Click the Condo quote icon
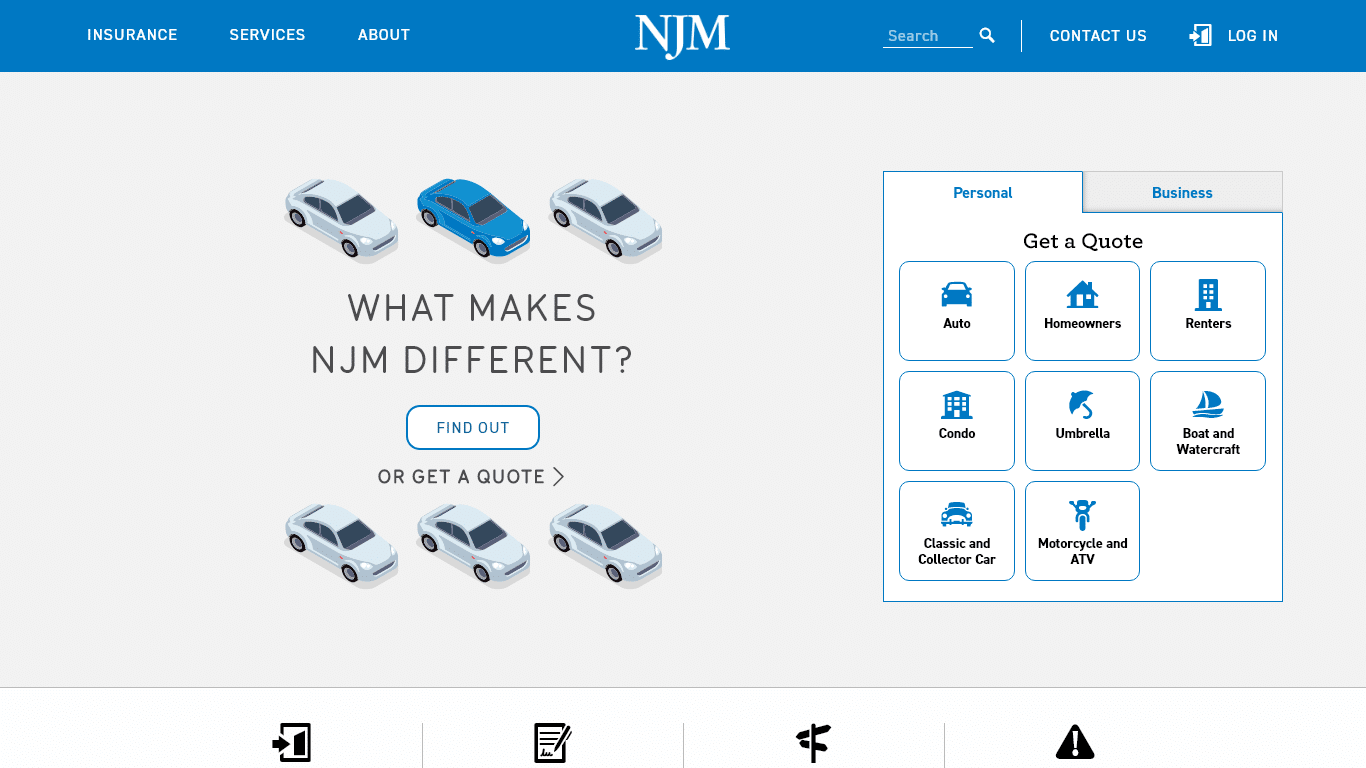 tap(956, 406)
